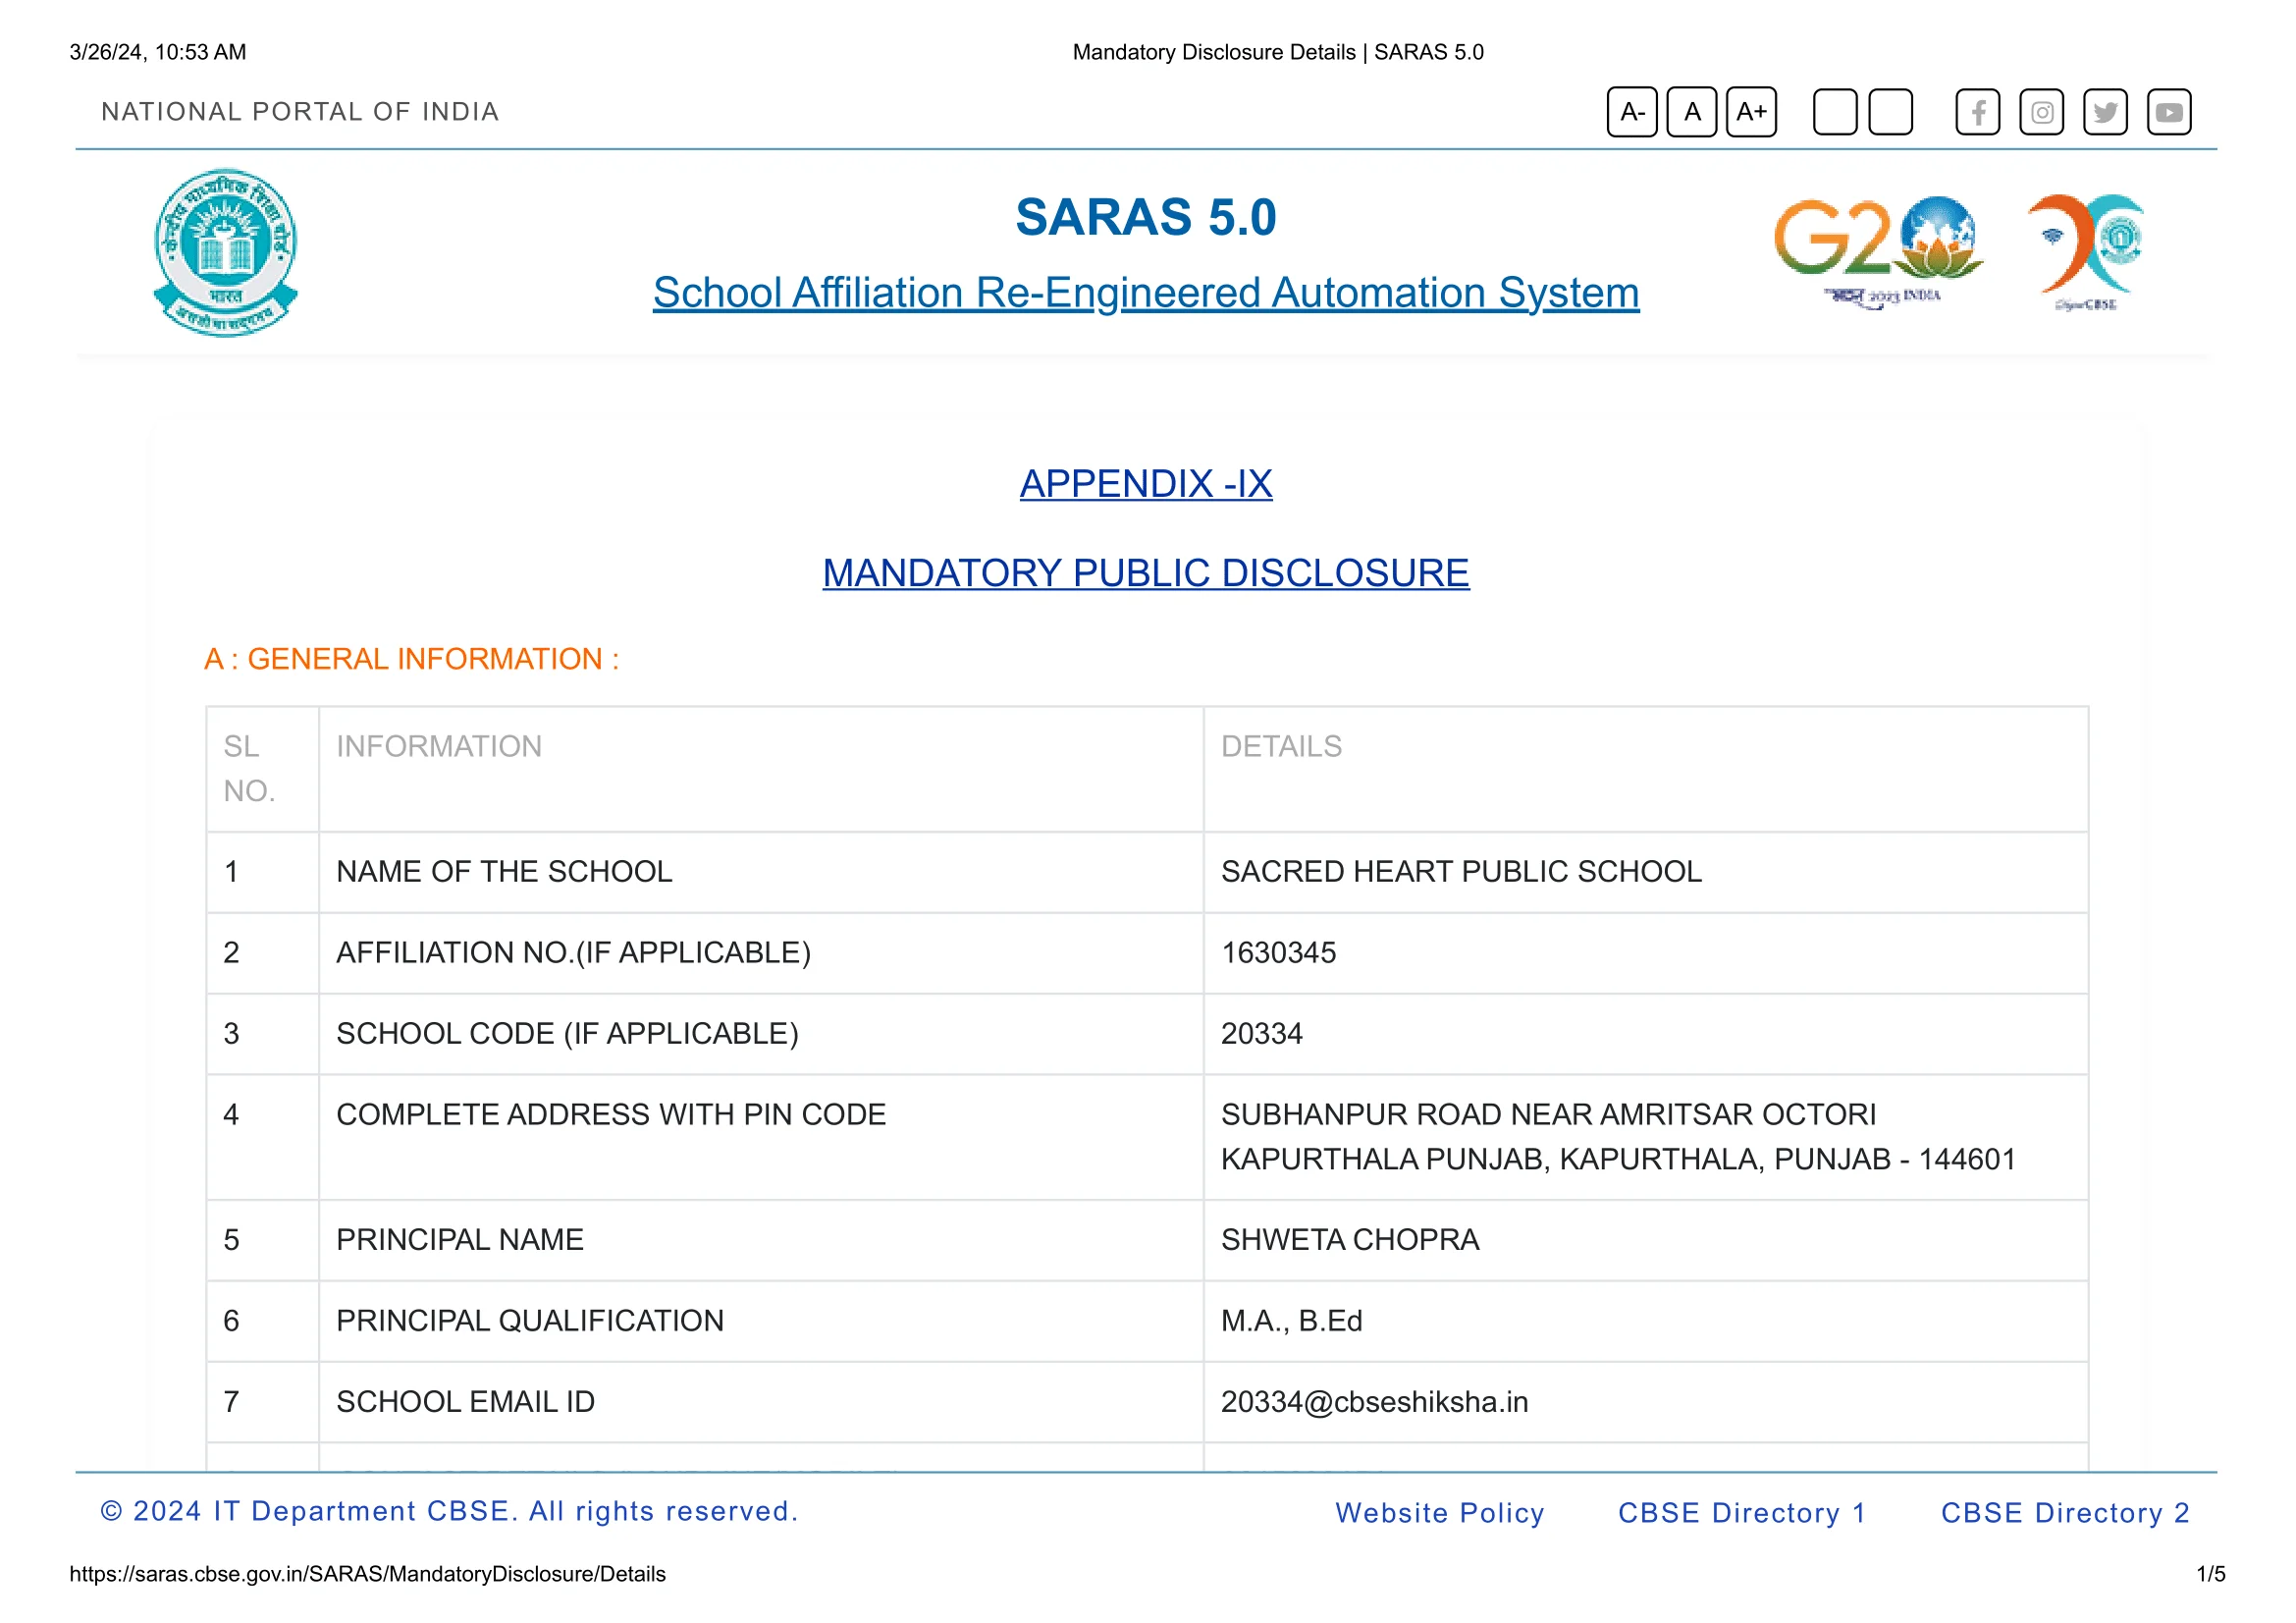The height and width of the screenshot is (1623, 2296).
Task: Open the CBSE Directory 2 link
Action: pos(2066,1513)
